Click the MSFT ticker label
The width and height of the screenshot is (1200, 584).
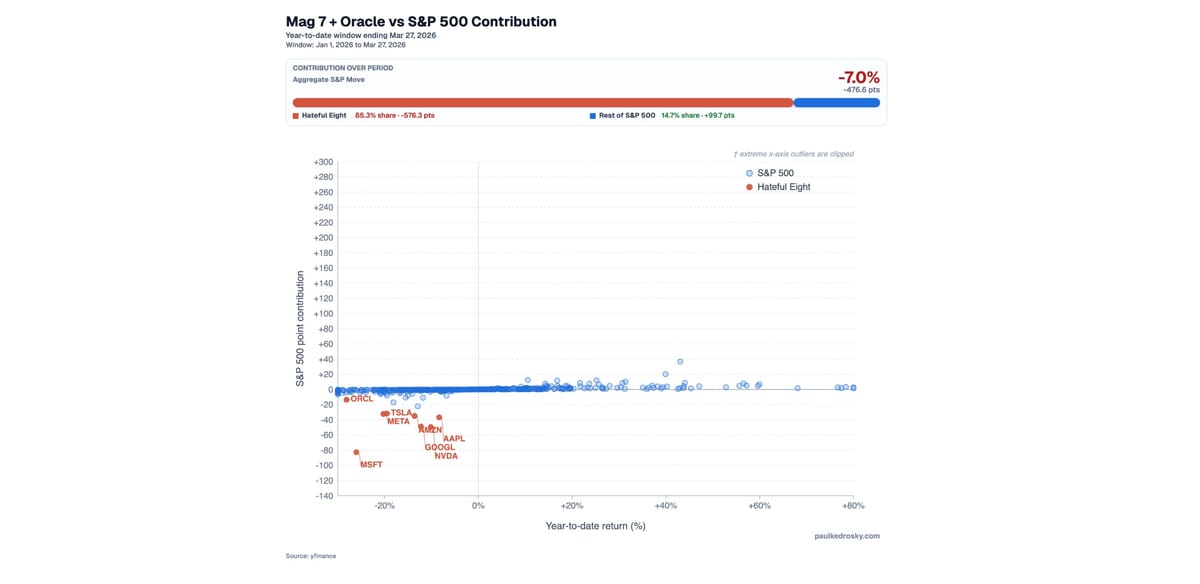point(371,465)
